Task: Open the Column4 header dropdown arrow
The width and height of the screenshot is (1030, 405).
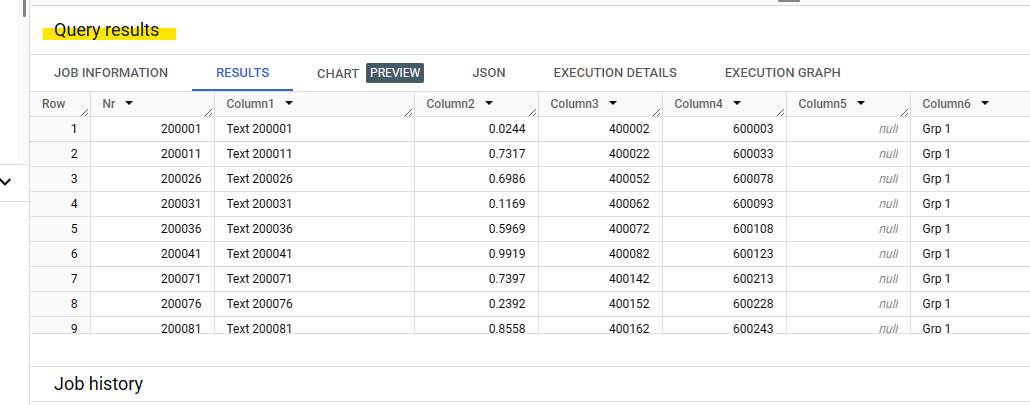Action: (x=736, y=104)
